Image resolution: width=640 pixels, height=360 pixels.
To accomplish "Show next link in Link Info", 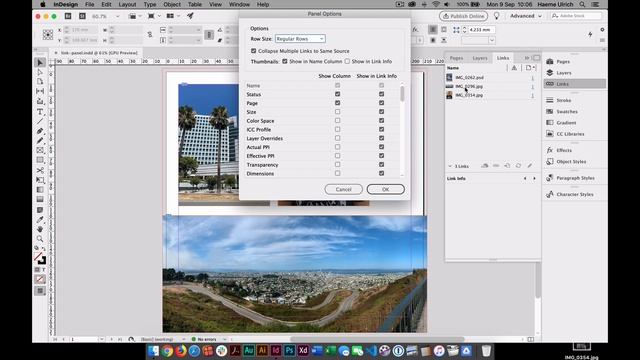I will click(534, 178).
